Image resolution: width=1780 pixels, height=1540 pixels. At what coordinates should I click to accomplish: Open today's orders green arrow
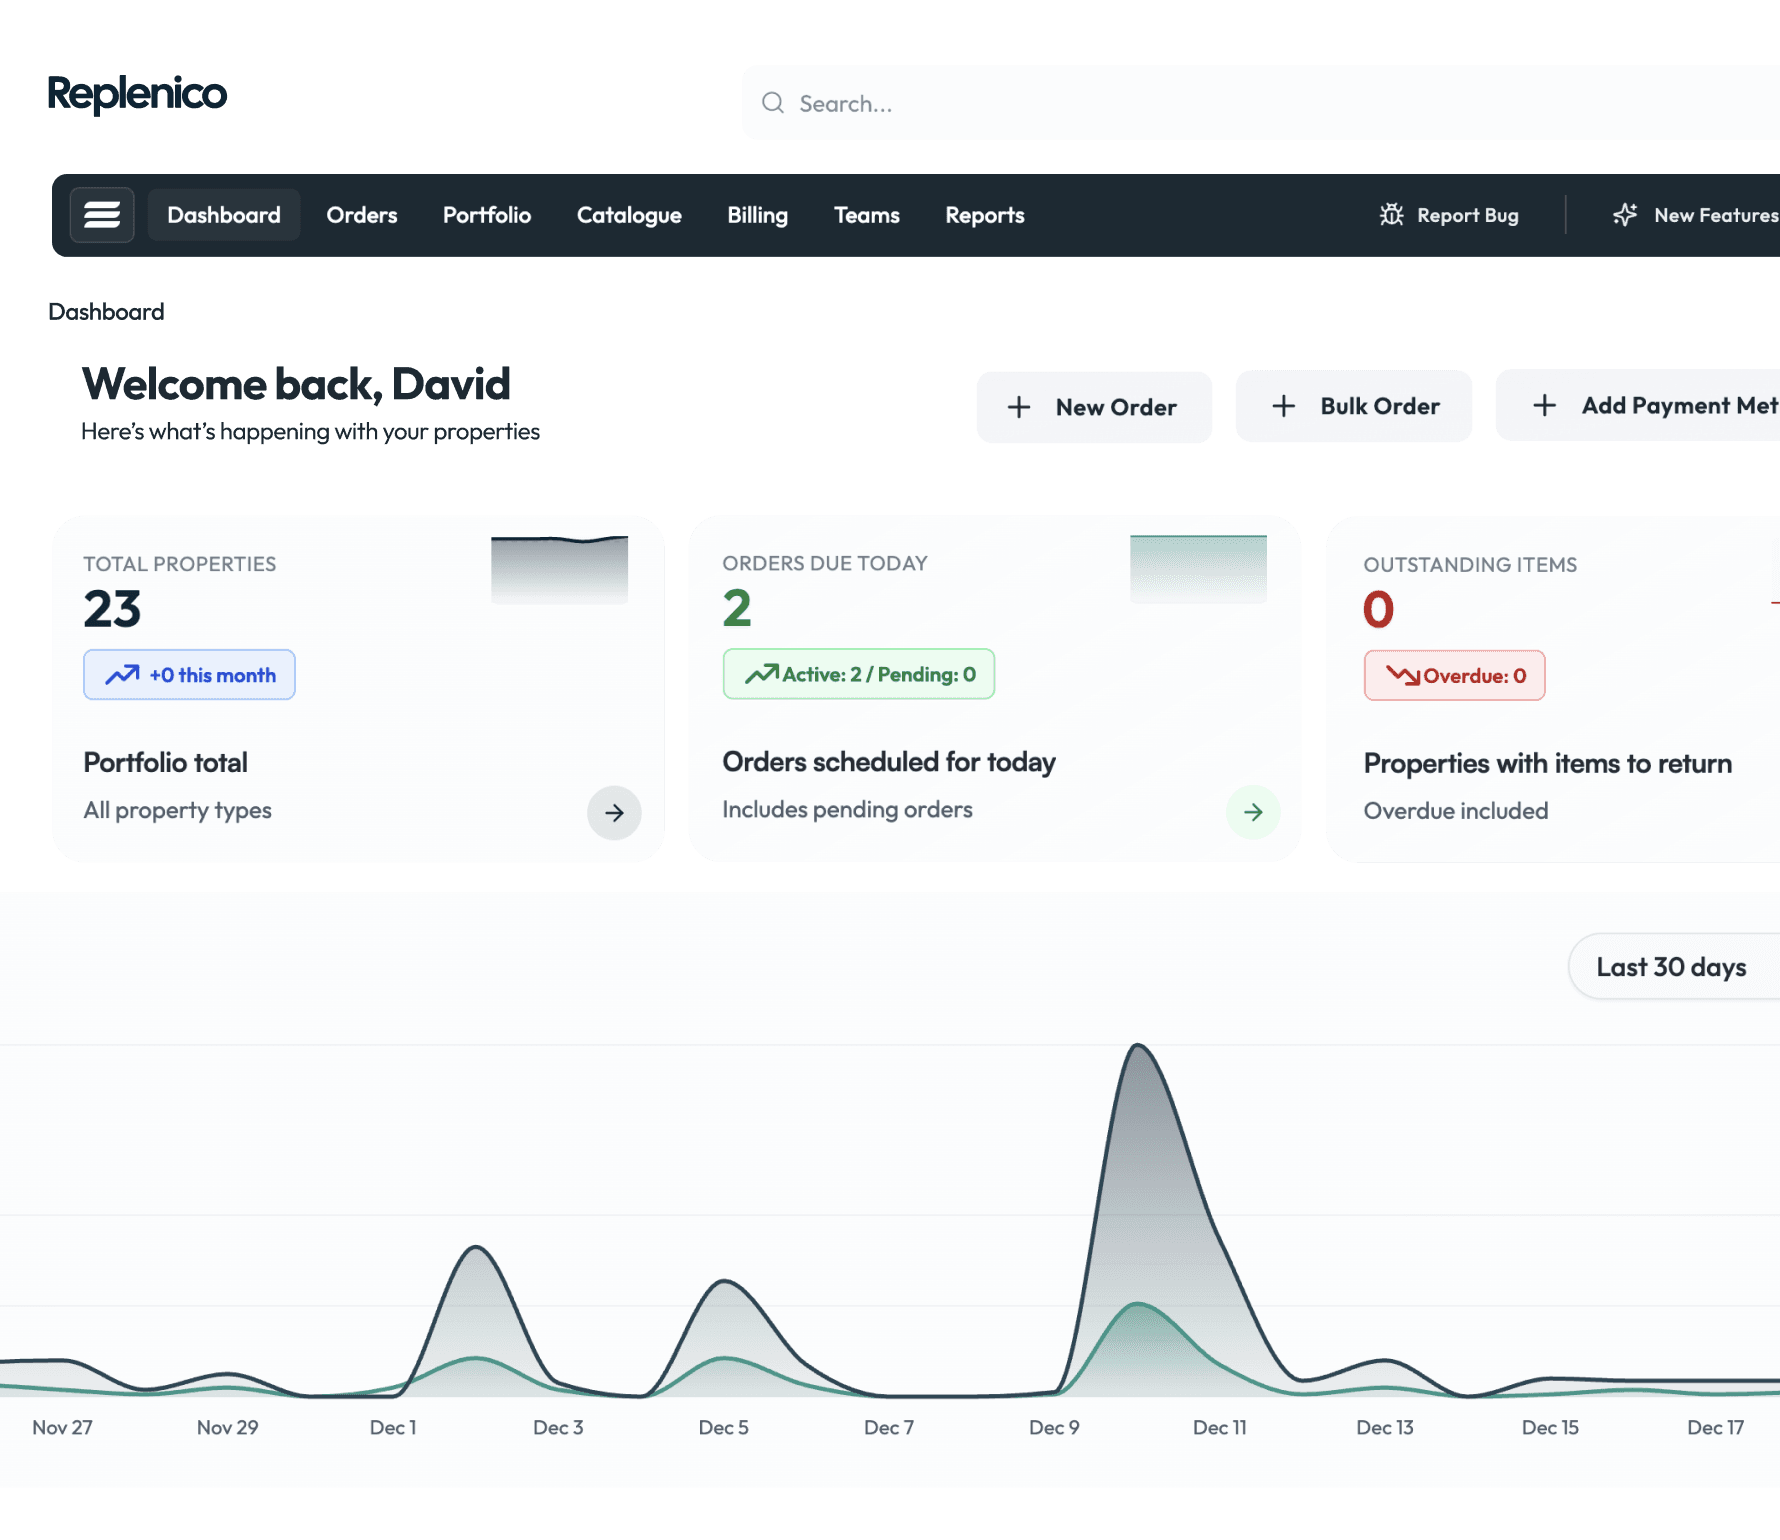click(1253, 812)
